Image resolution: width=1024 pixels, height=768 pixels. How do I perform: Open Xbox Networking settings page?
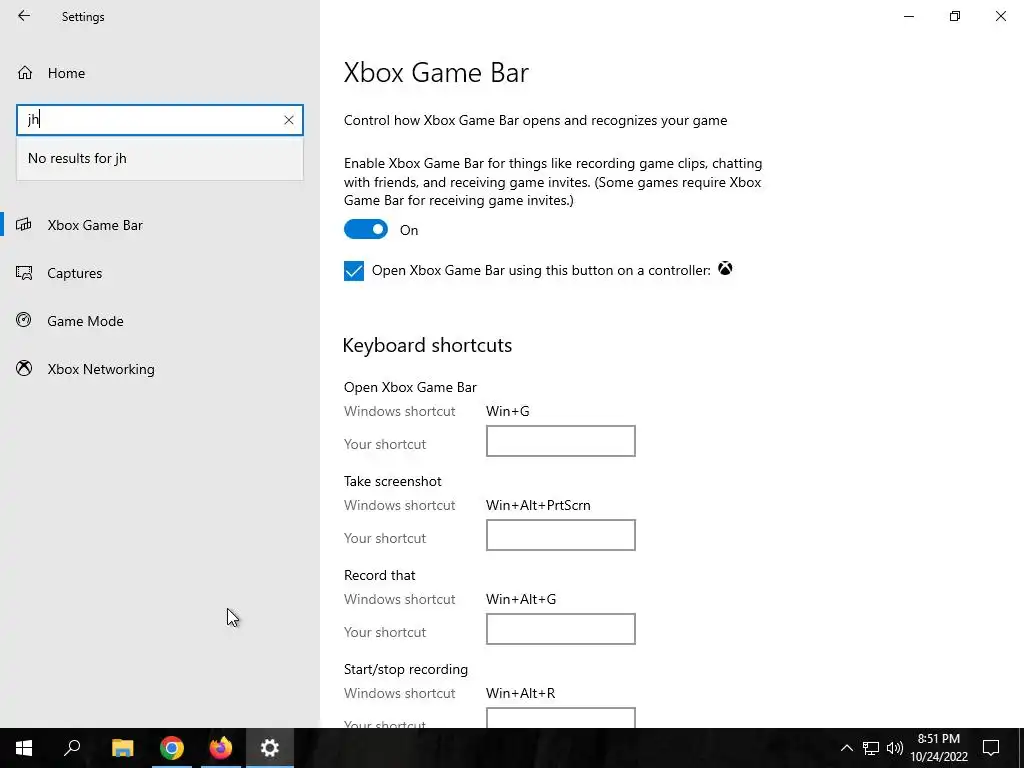tap(101, 369)
